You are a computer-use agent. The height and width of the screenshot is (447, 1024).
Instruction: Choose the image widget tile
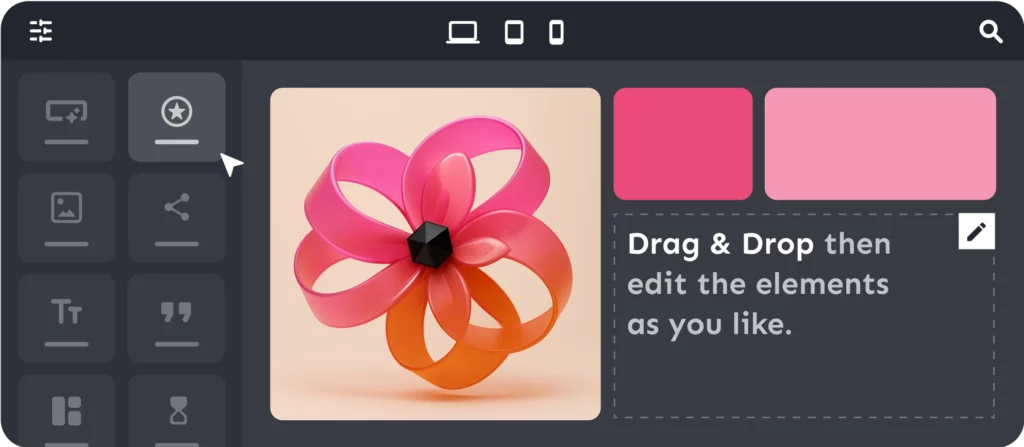tap(67, 218)
